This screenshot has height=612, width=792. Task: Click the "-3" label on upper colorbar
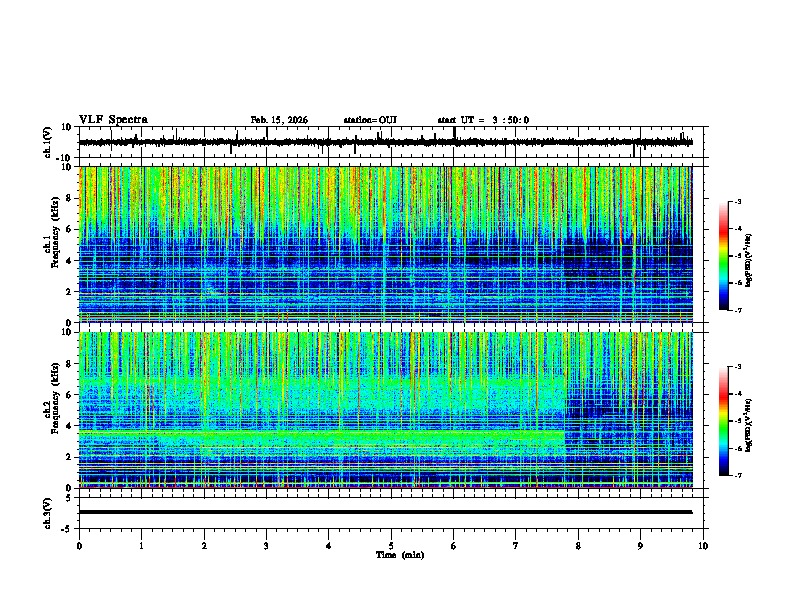coord(738,201)
